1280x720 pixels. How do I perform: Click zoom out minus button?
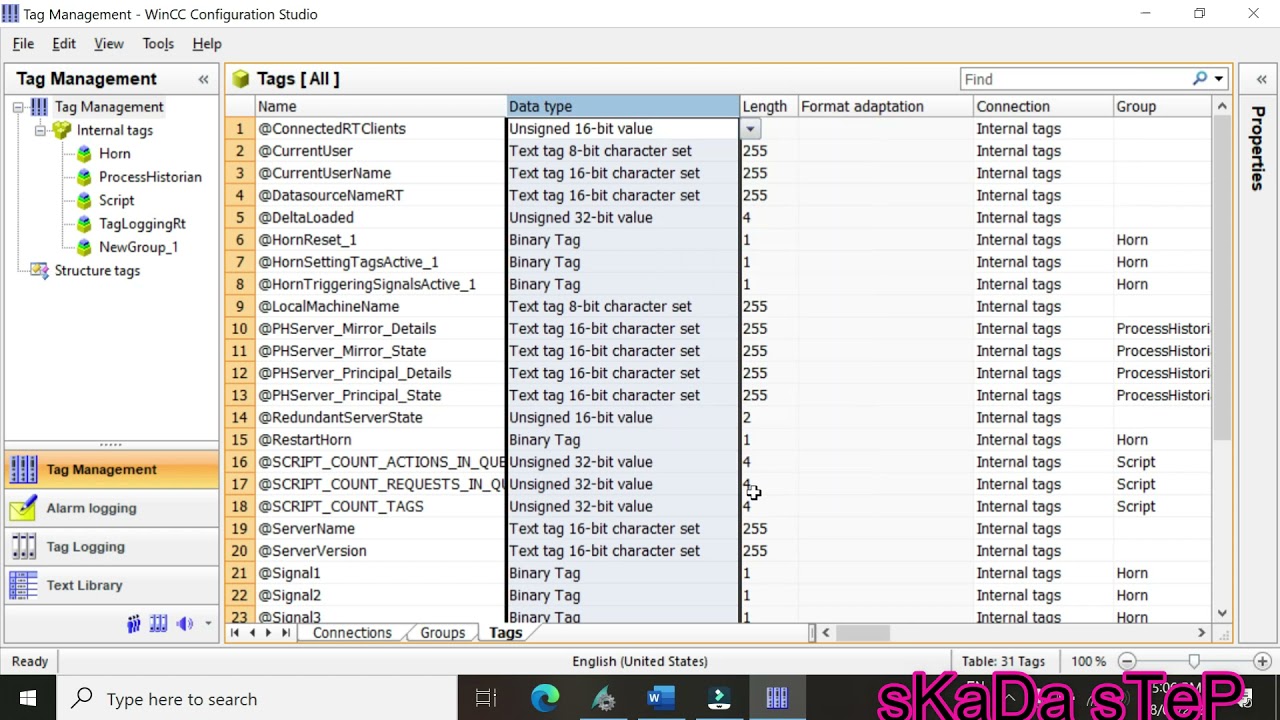point(1127,661)
